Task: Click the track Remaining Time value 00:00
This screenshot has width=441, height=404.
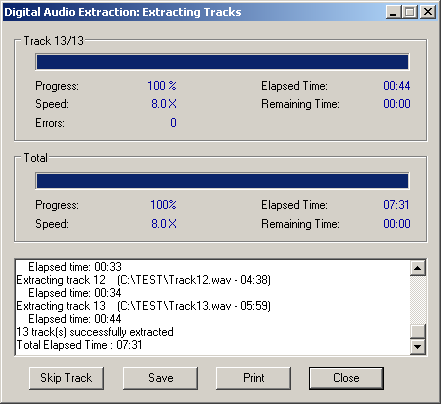Action: pyautogui.click(x=397, y=104)
